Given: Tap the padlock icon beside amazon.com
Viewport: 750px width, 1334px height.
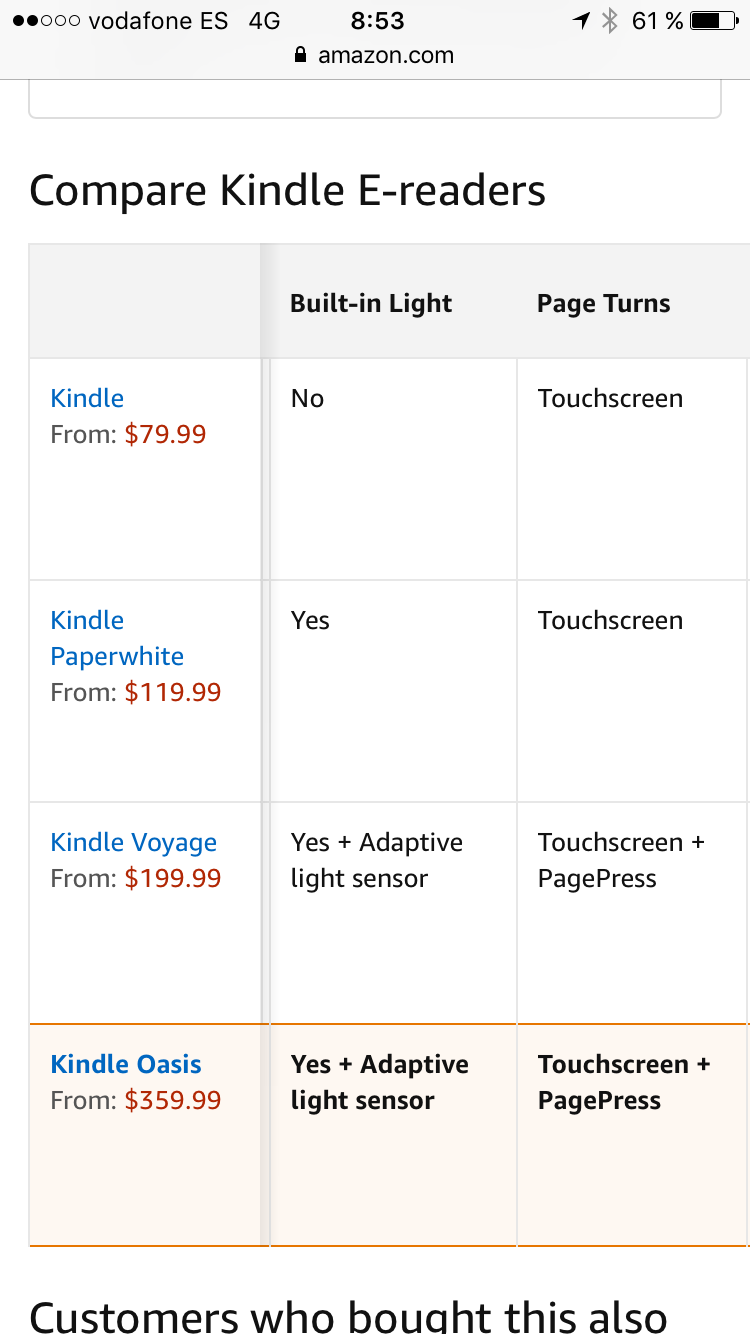Looking at the screenshot, I should pos(301,56).
